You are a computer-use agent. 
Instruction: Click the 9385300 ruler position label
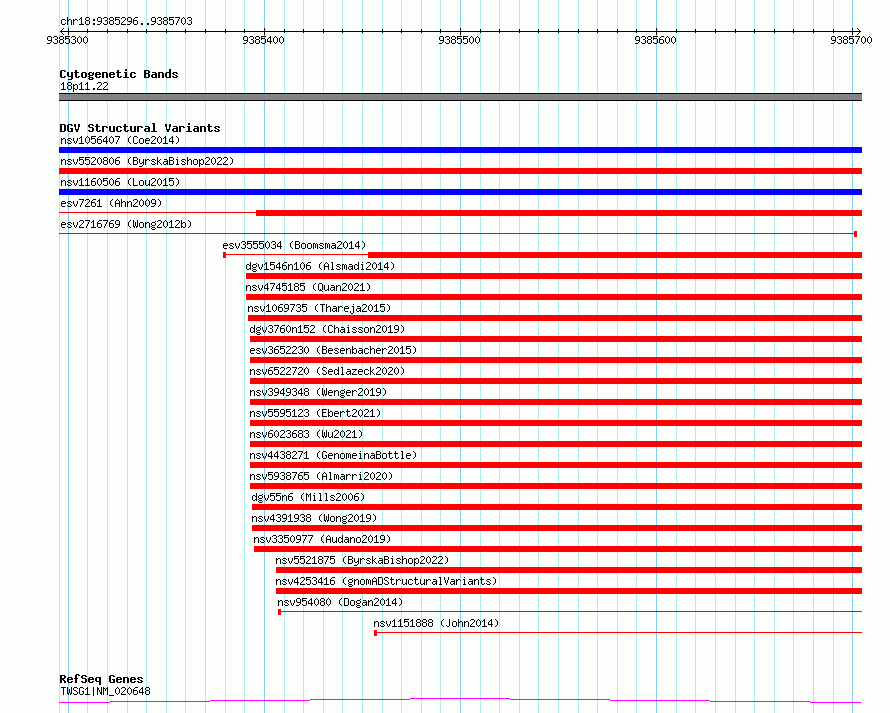click(68, 40)
